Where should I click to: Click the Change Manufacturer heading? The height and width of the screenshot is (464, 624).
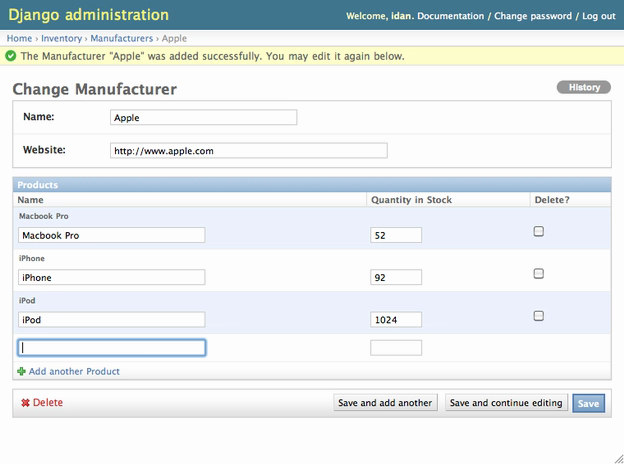tap(95, 89)
